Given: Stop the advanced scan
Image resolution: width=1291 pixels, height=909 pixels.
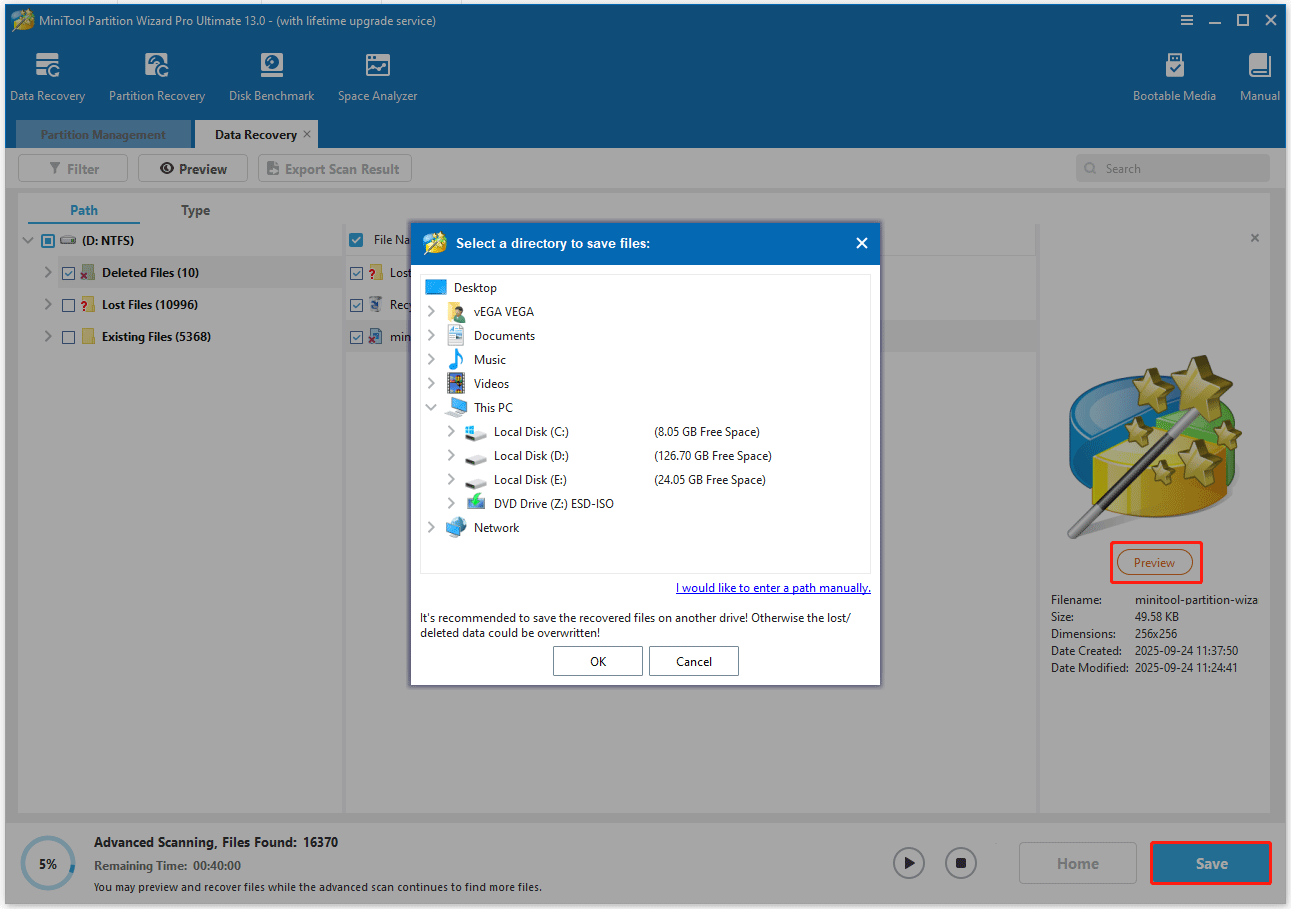Looking at the screenshot, I should [960, 862].
